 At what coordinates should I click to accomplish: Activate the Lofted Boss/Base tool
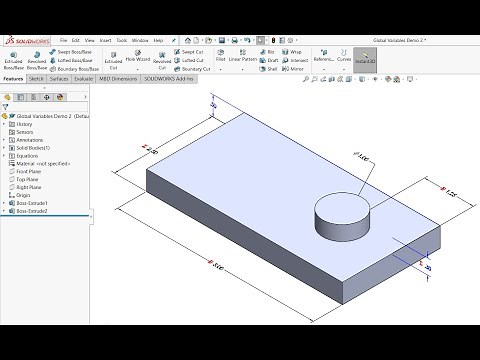coord(71,60)
